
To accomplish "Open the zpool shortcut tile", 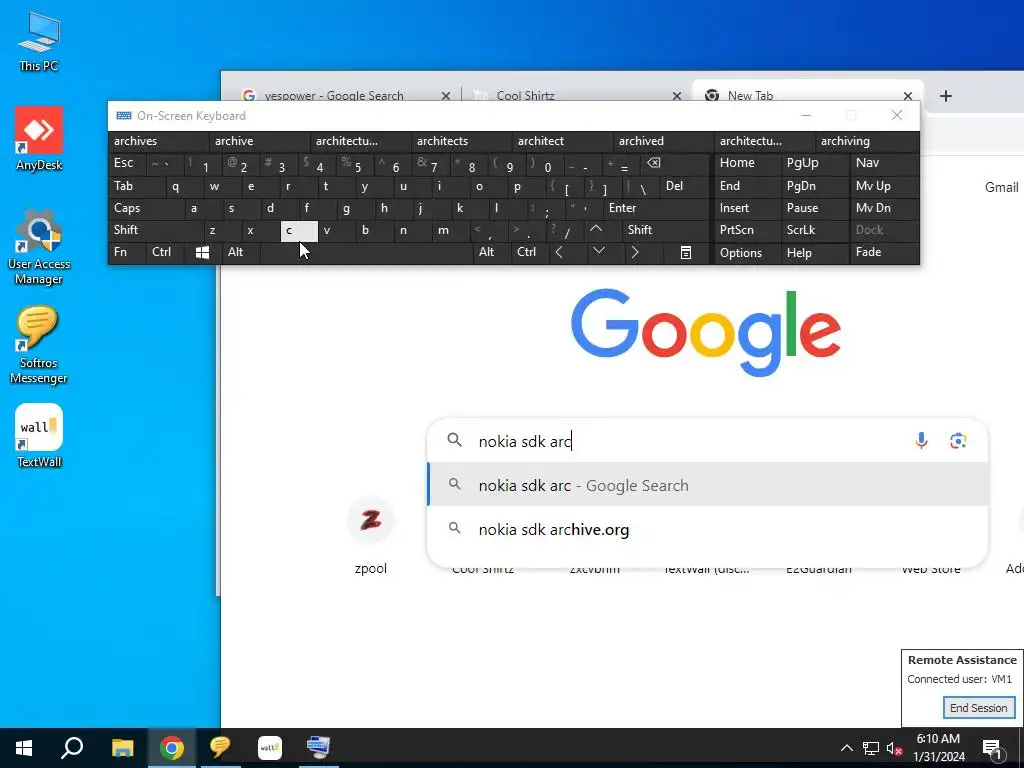I will point(370,535).
